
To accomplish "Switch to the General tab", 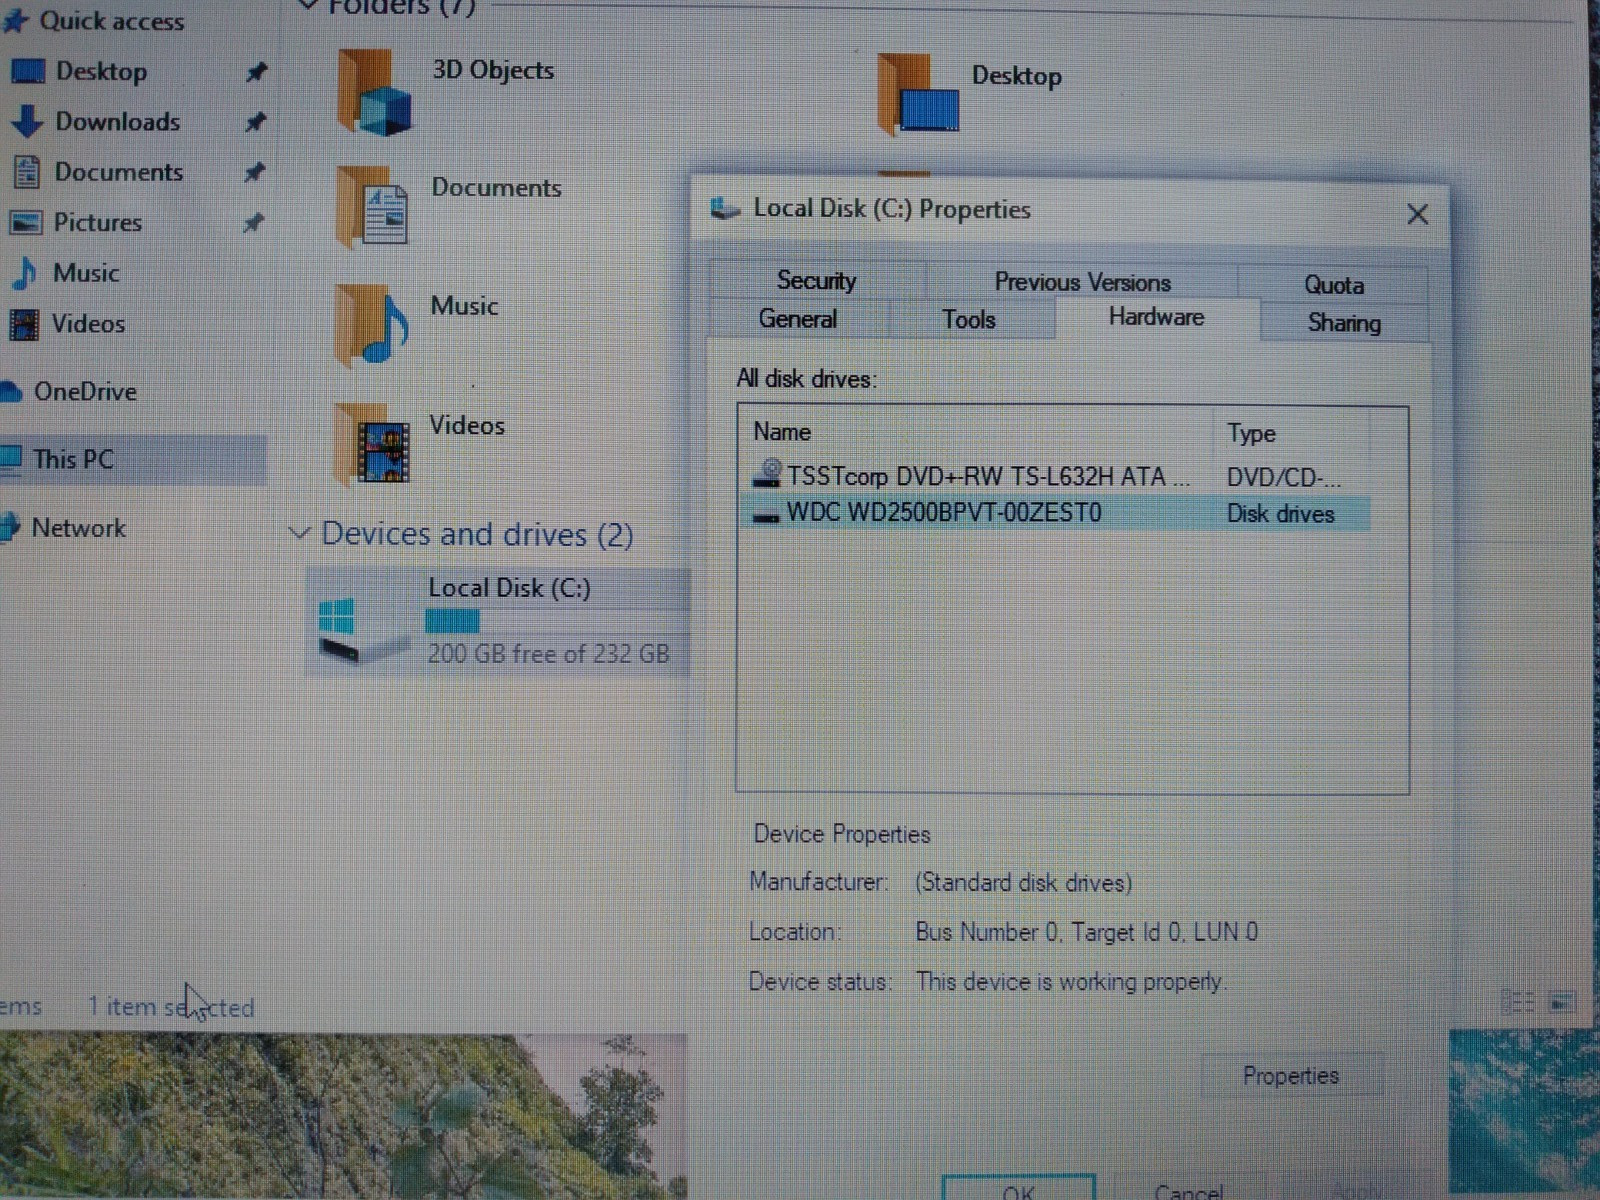I will (x=798, y=319).
